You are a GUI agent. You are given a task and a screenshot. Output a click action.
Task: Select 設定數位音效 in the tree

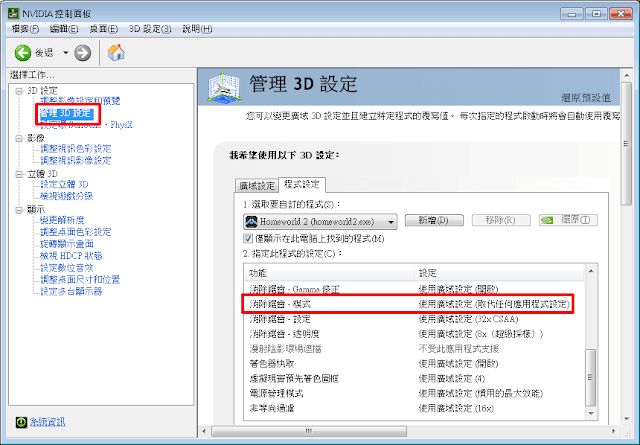pyautogui.click(x=67, y=268)
